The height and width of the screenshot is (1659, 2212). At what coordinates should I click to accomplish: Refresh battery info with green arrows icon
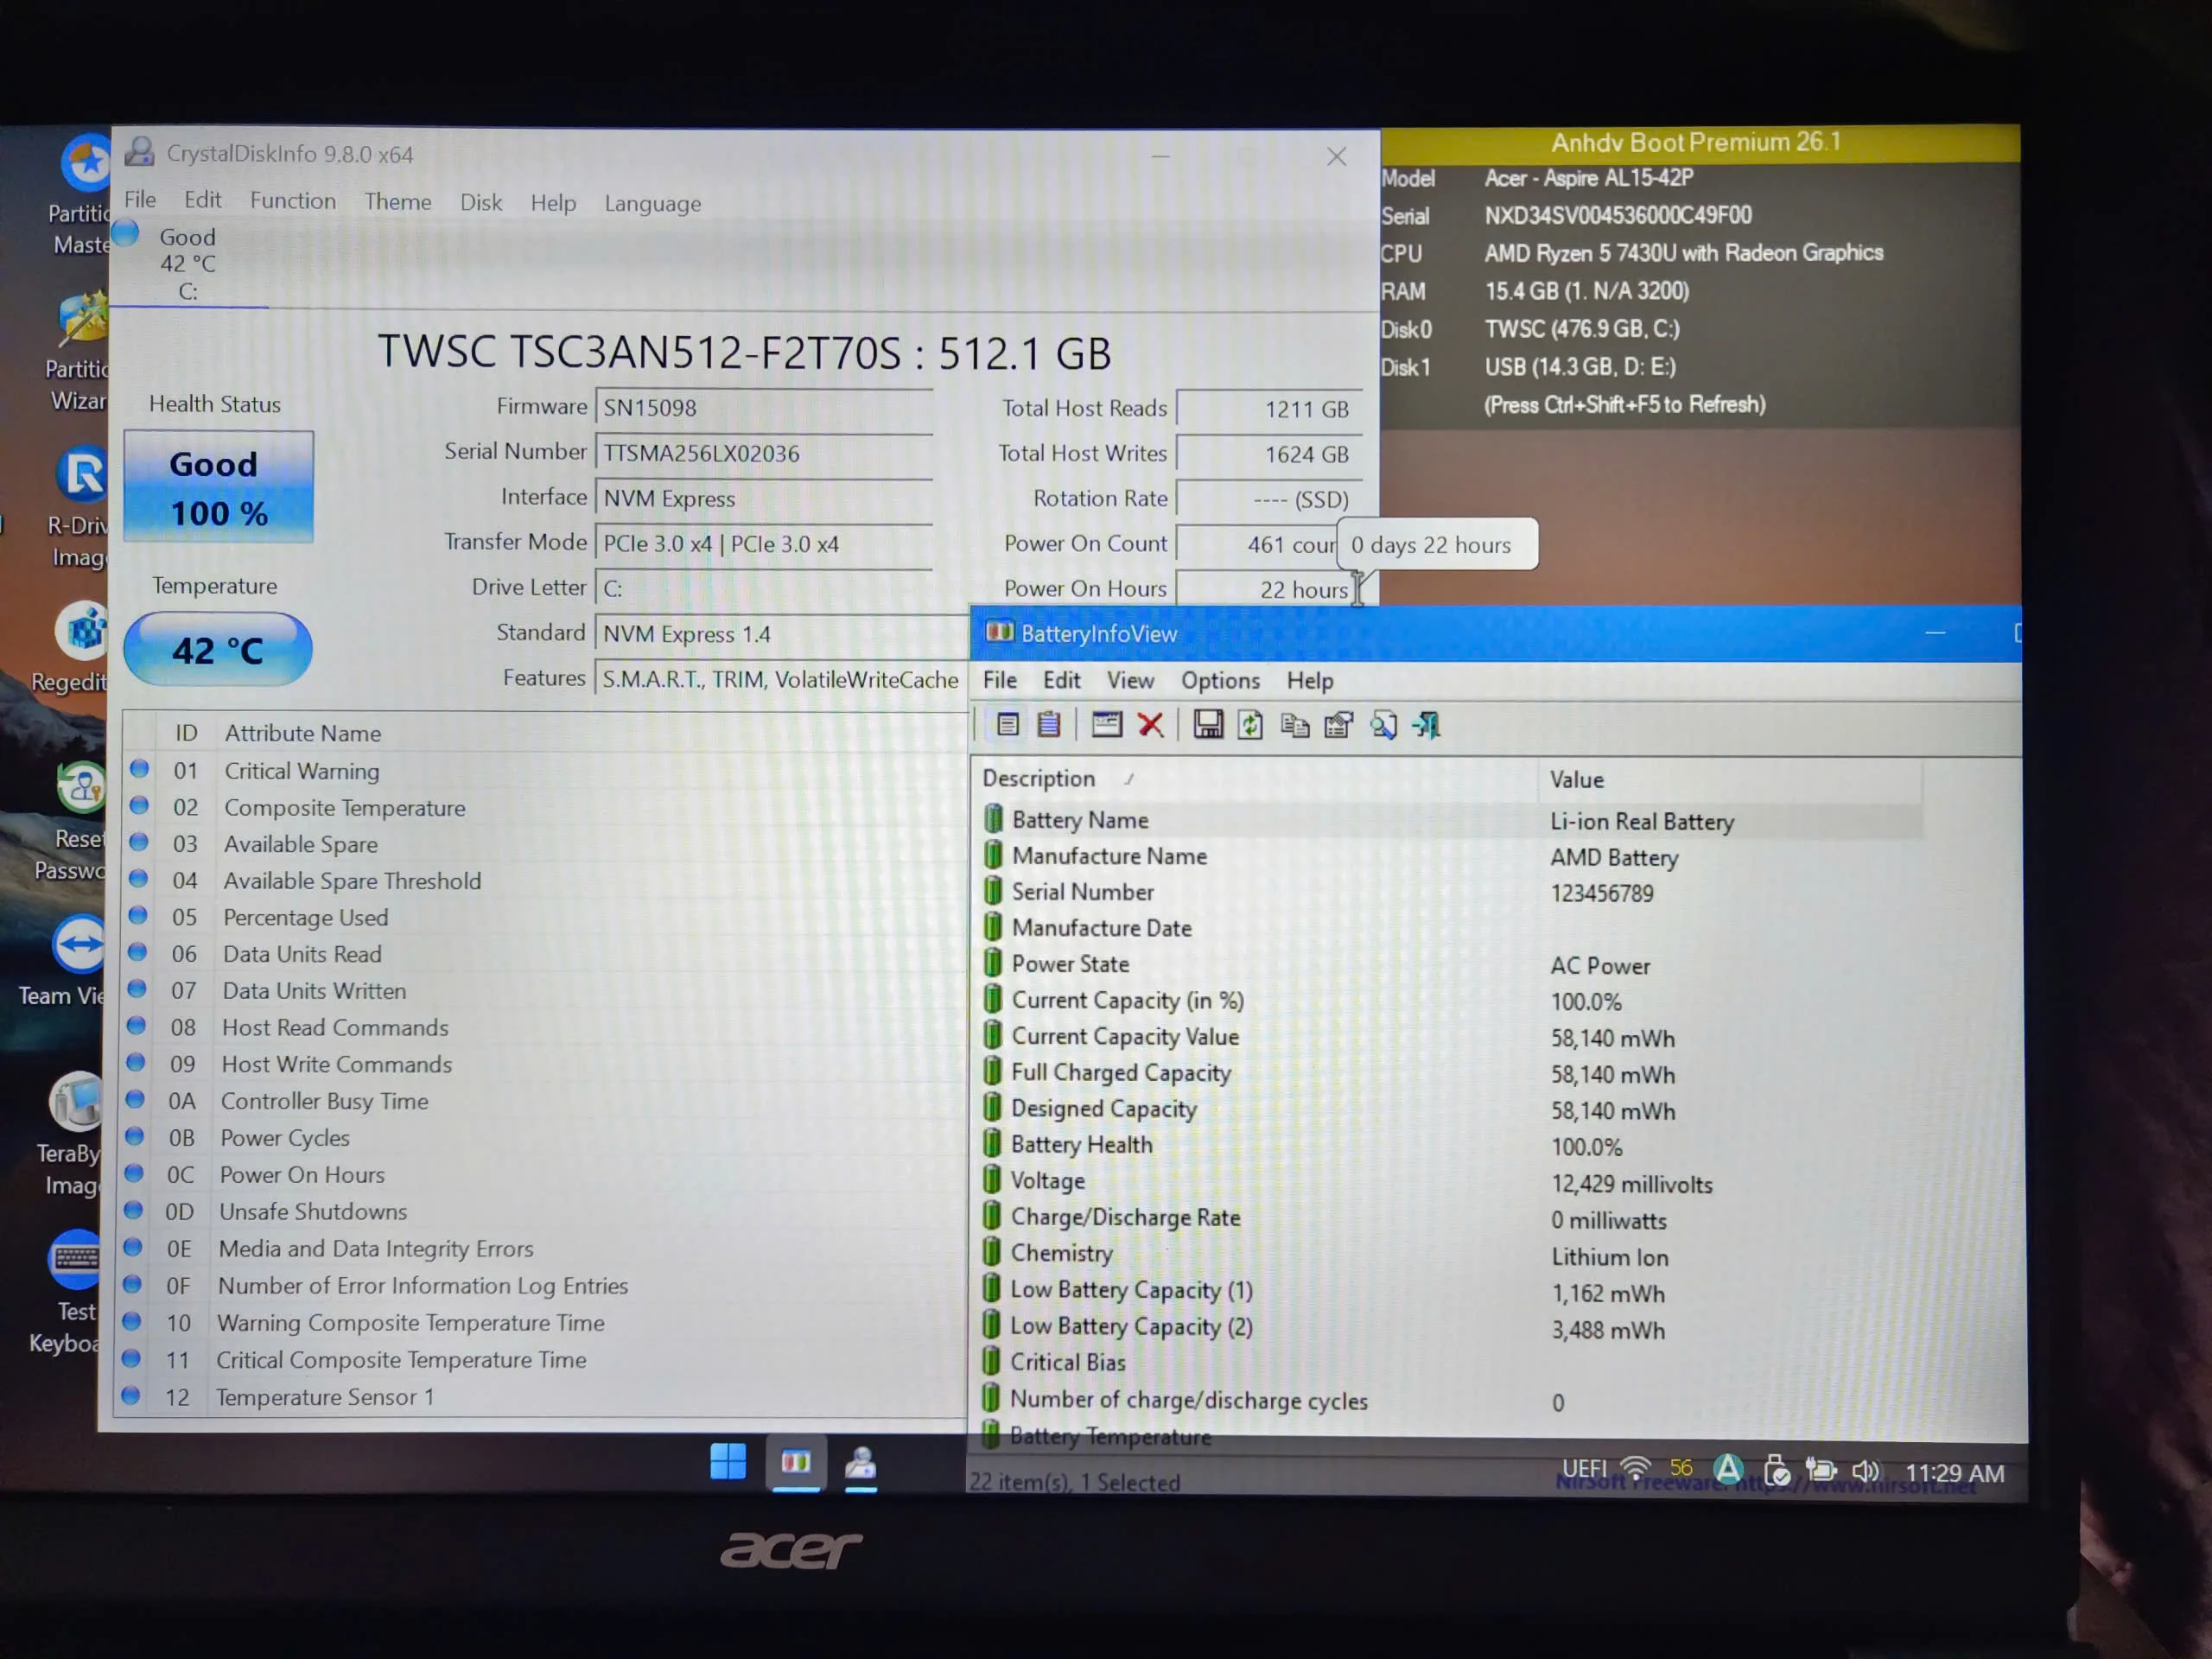click(1250, 724)
